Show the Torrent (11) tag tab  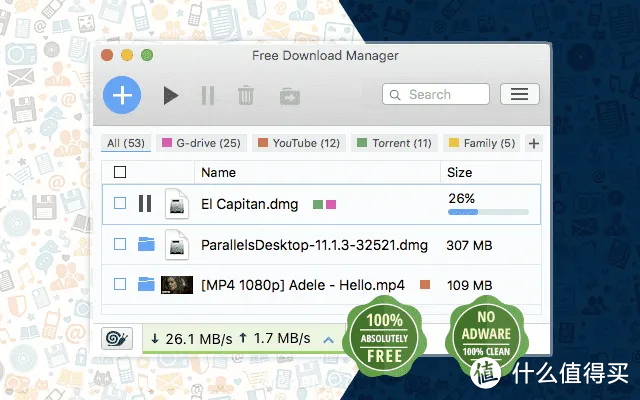[394, 143]
